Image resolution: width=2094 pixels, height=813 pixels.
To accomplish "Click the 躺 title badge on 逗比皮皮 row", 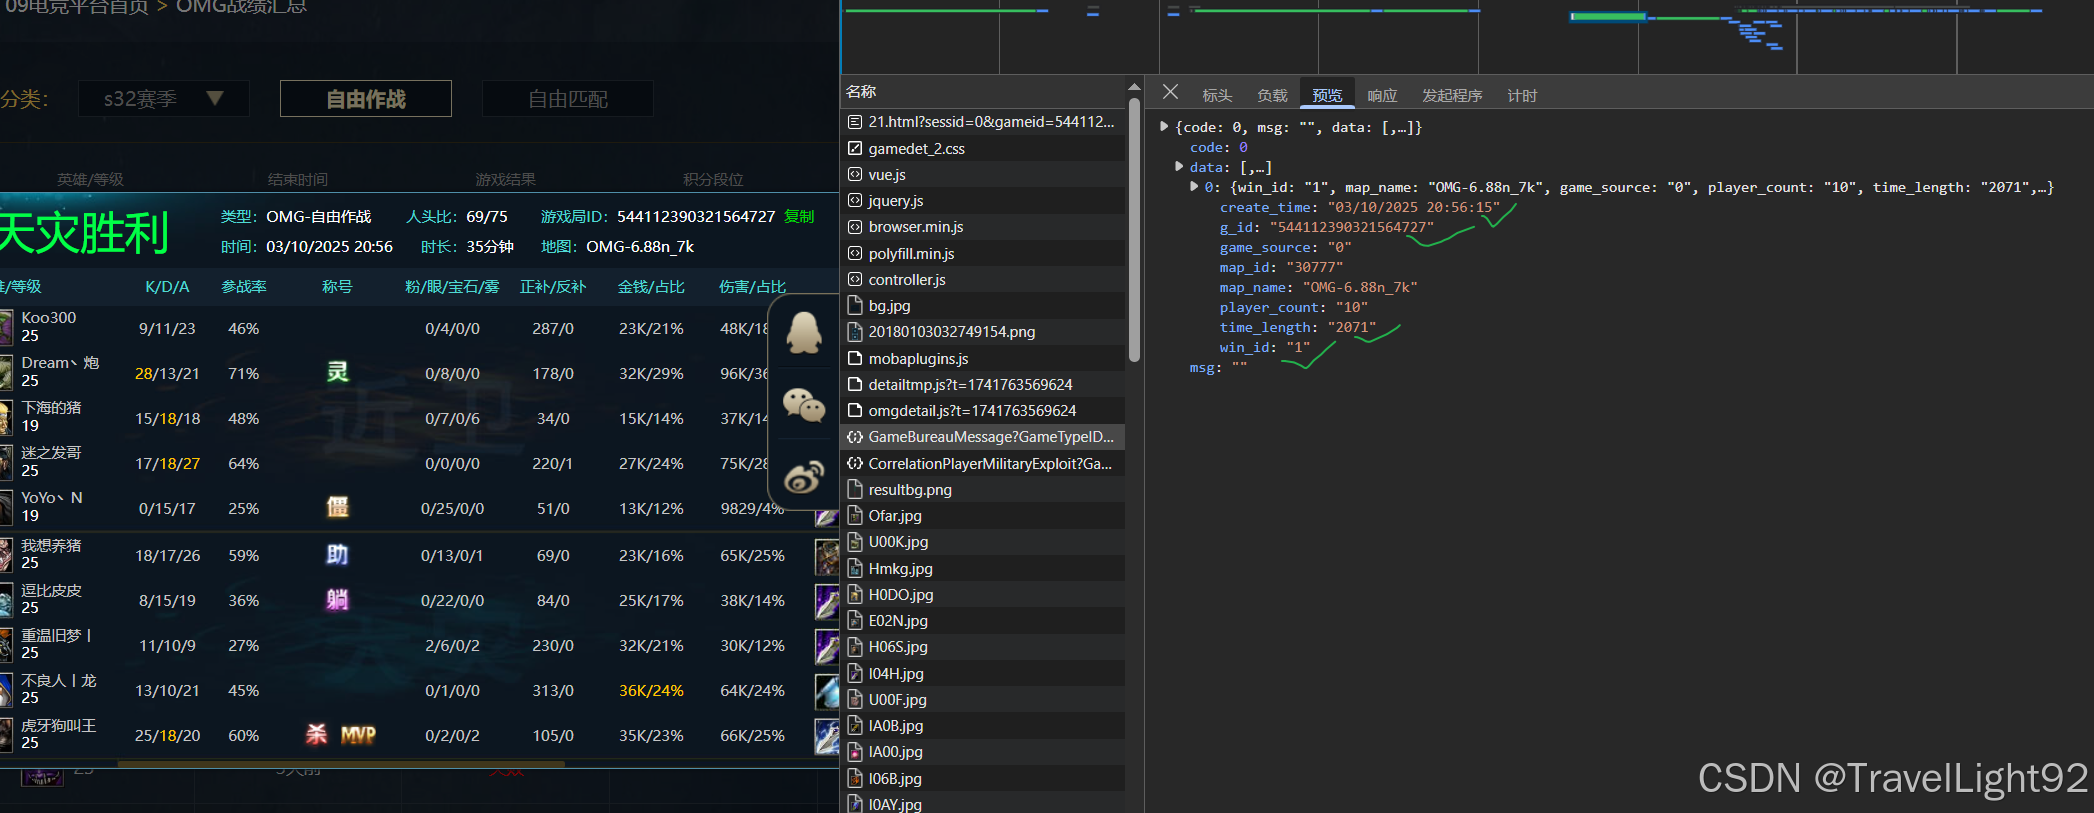I will pos(338,599).
